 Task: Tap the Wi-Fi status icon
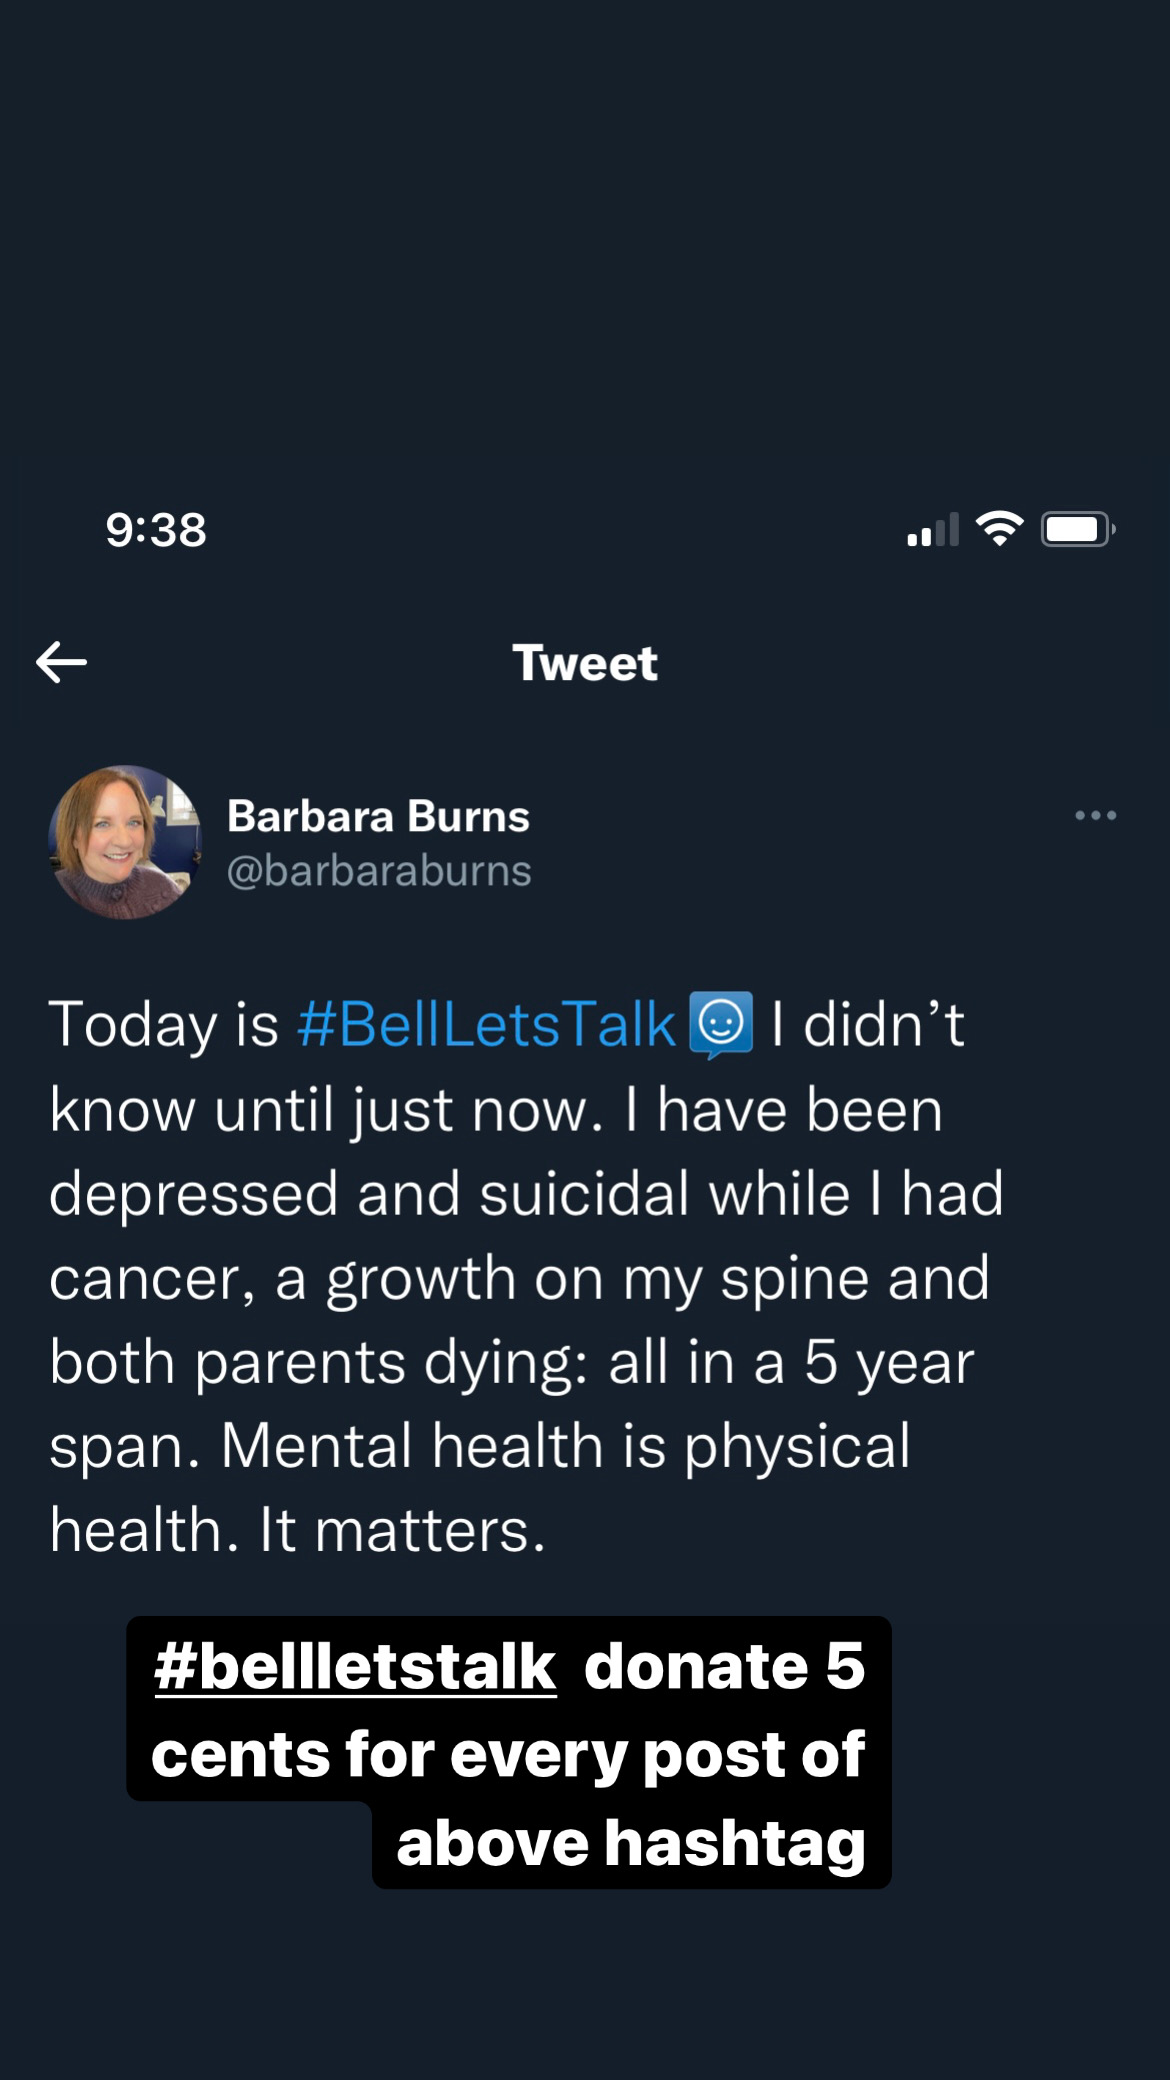tap(999, 528)
